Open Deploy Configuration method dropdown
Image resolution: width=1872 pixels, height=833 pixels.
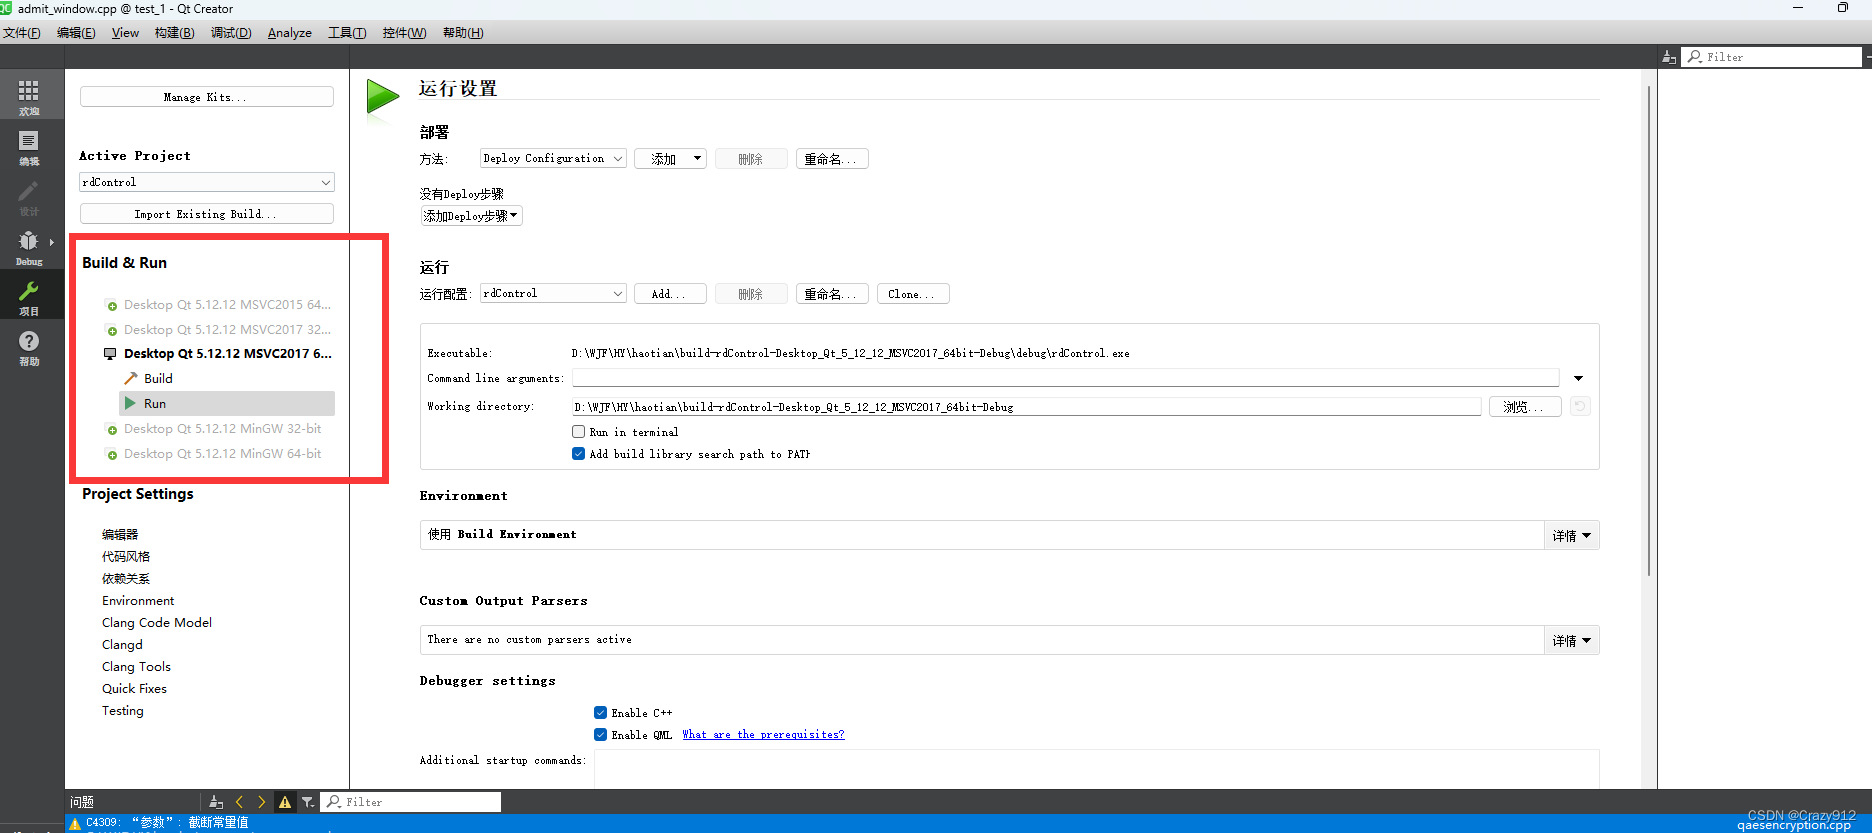click(x=553, y=158)
